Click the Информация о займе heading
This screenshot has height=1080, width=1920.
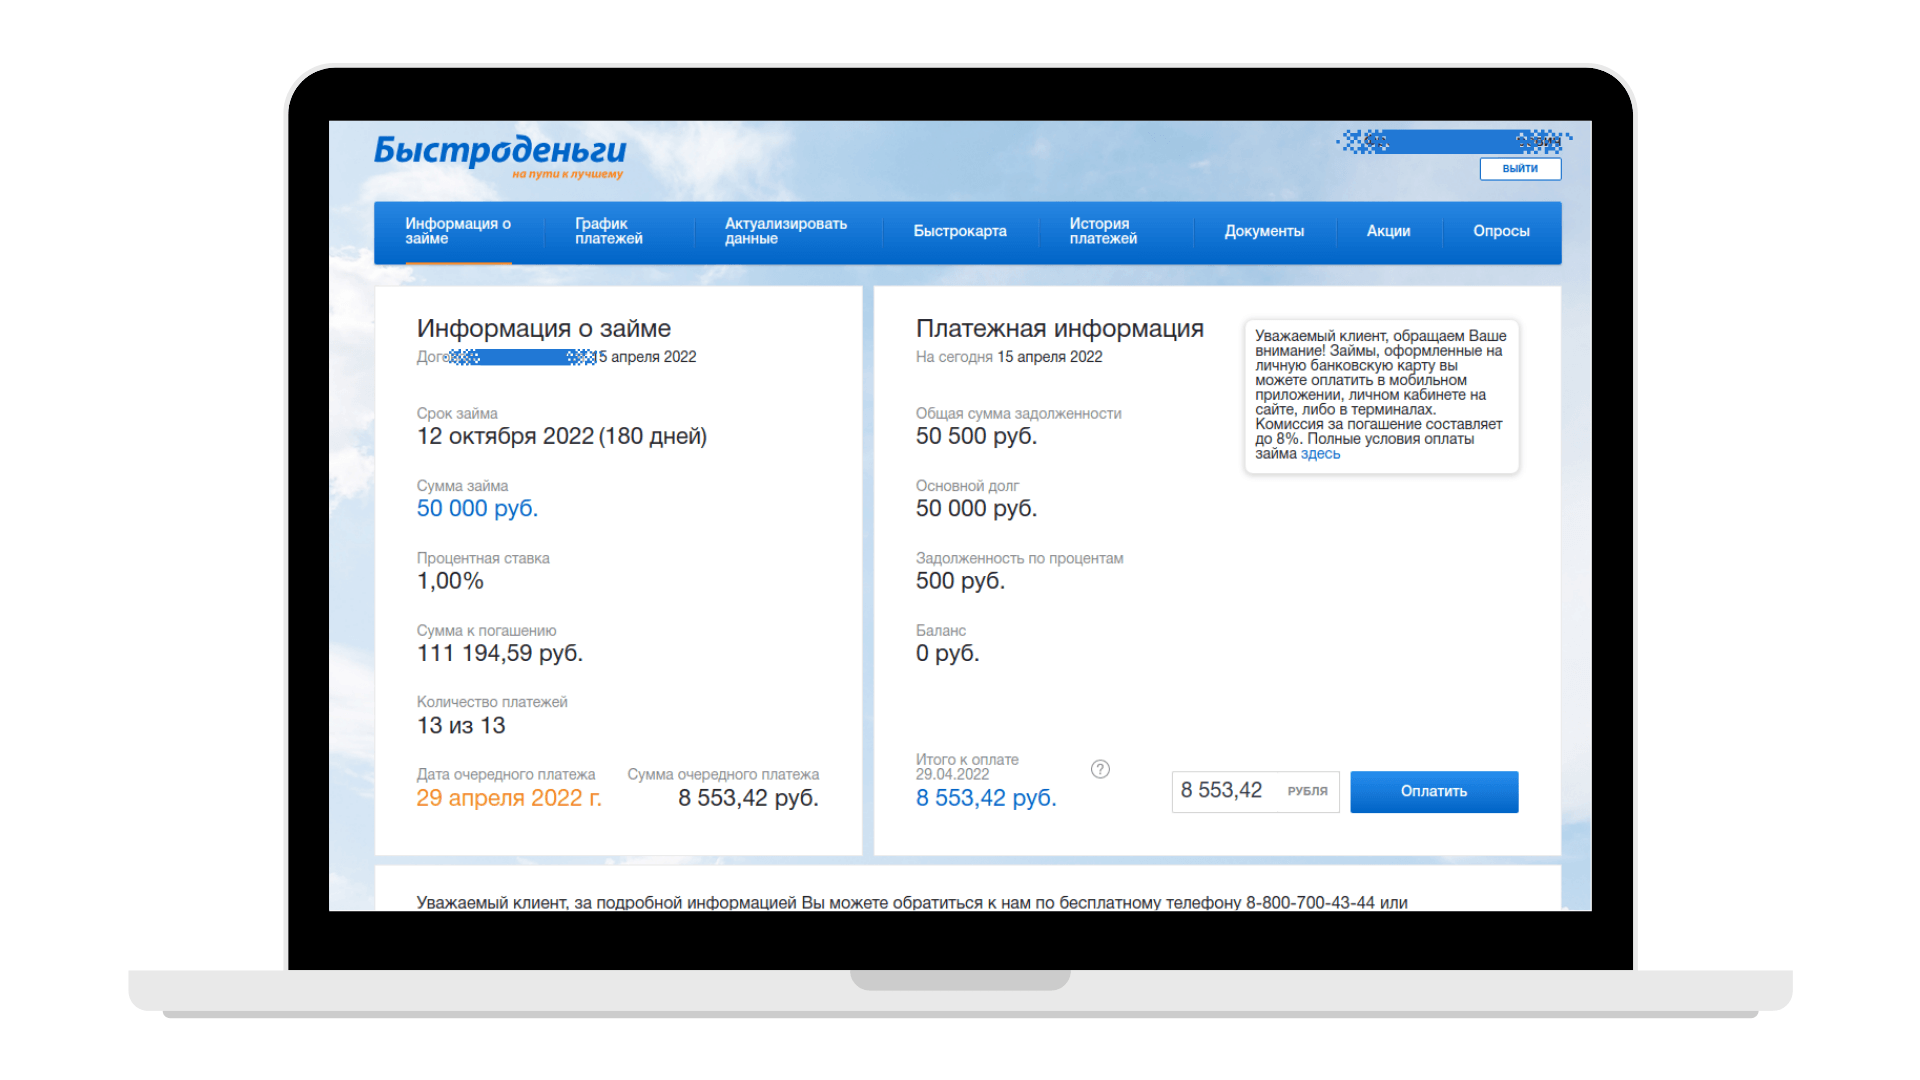(x=543, y=328)
